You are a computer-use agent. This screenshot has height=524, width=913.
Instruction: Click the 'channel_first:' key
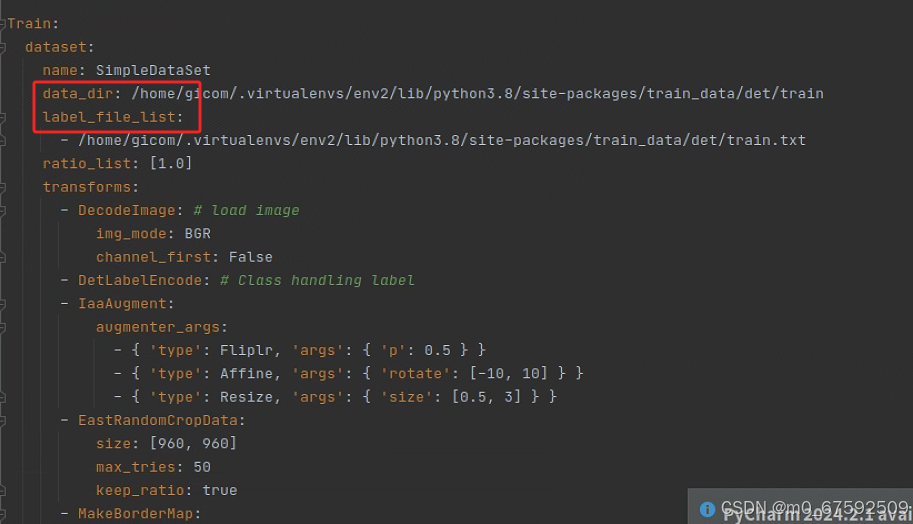click(x=157, y=257)
